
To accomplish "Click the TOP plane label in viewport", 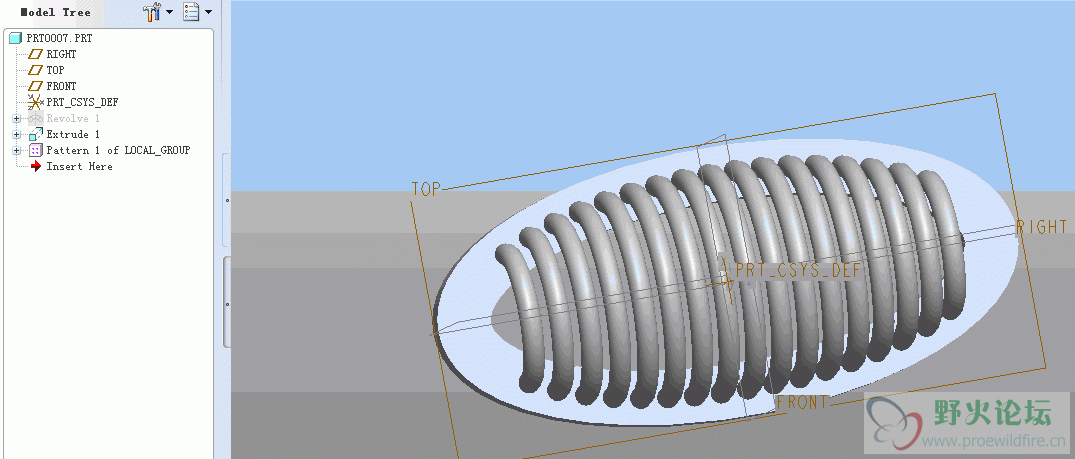I will pyautogui.click(x=426, y=189).
